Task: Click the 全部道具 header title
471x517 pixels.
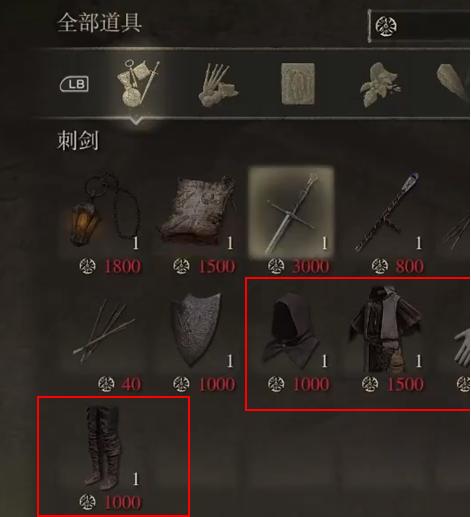Action: (x=99, y=23)
